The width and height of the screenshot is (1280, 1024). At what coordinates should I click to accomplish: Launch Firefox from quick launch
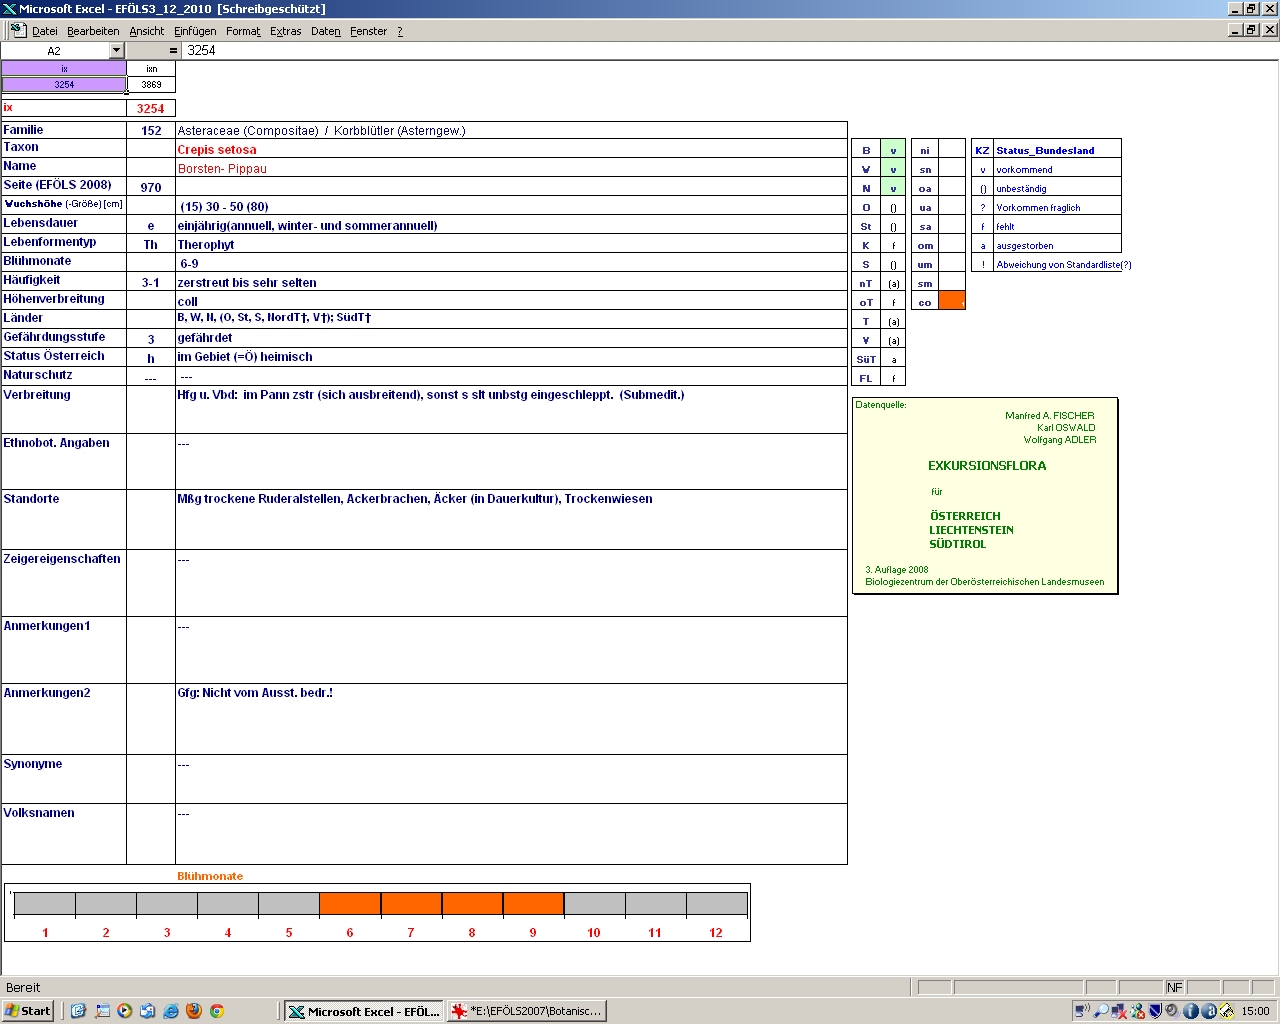[194, 1011]
